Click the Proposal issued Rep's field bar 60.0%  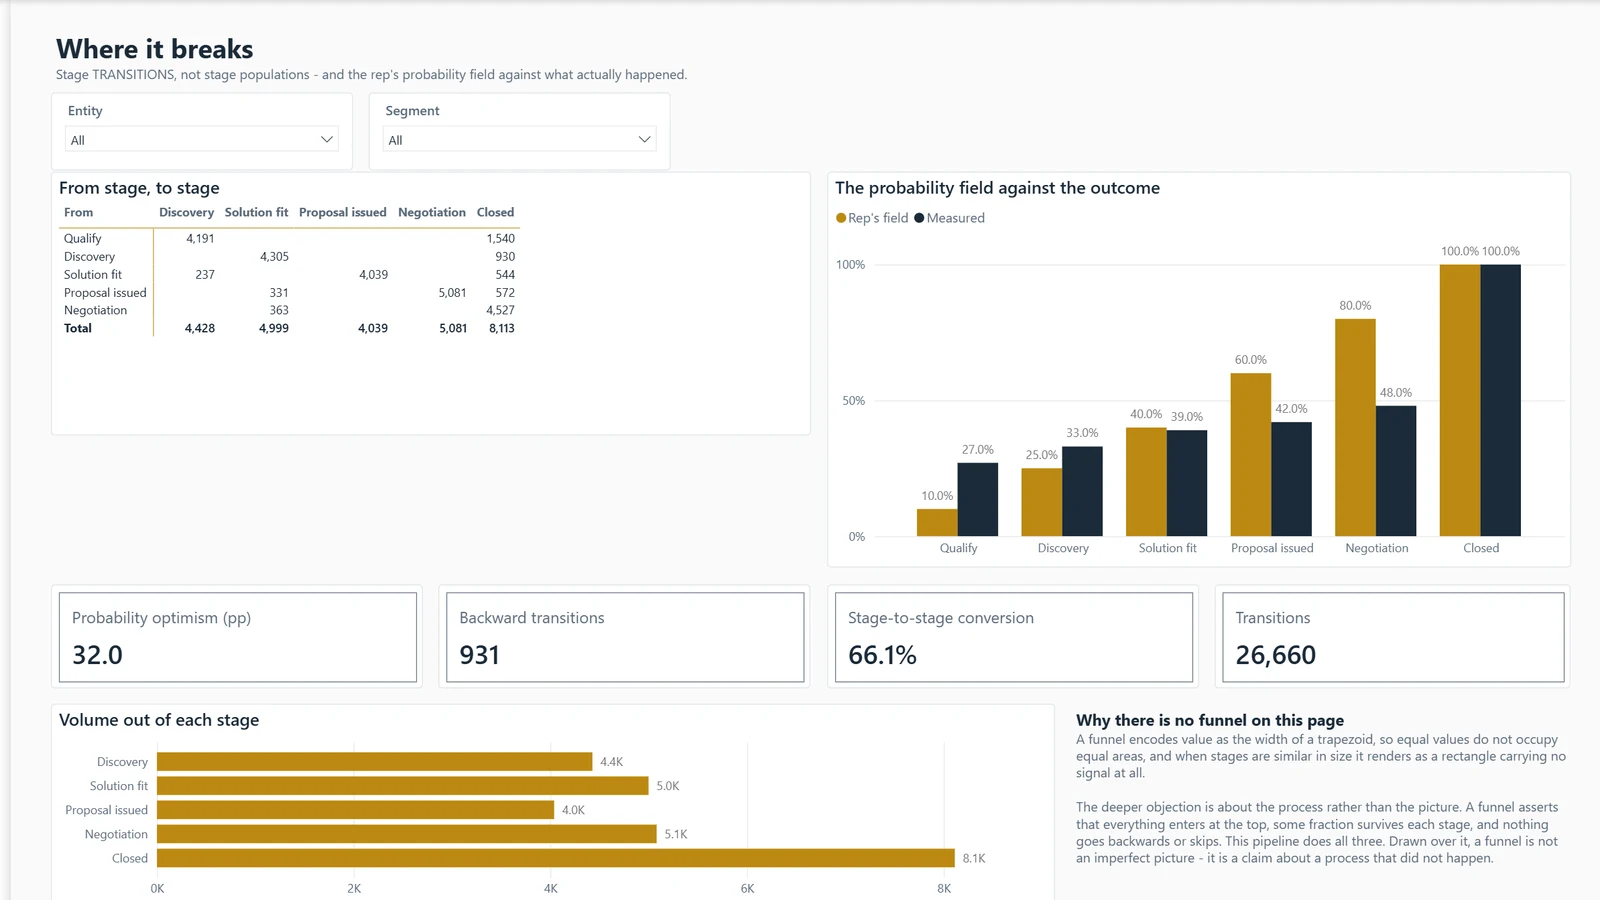point(1251,455)
